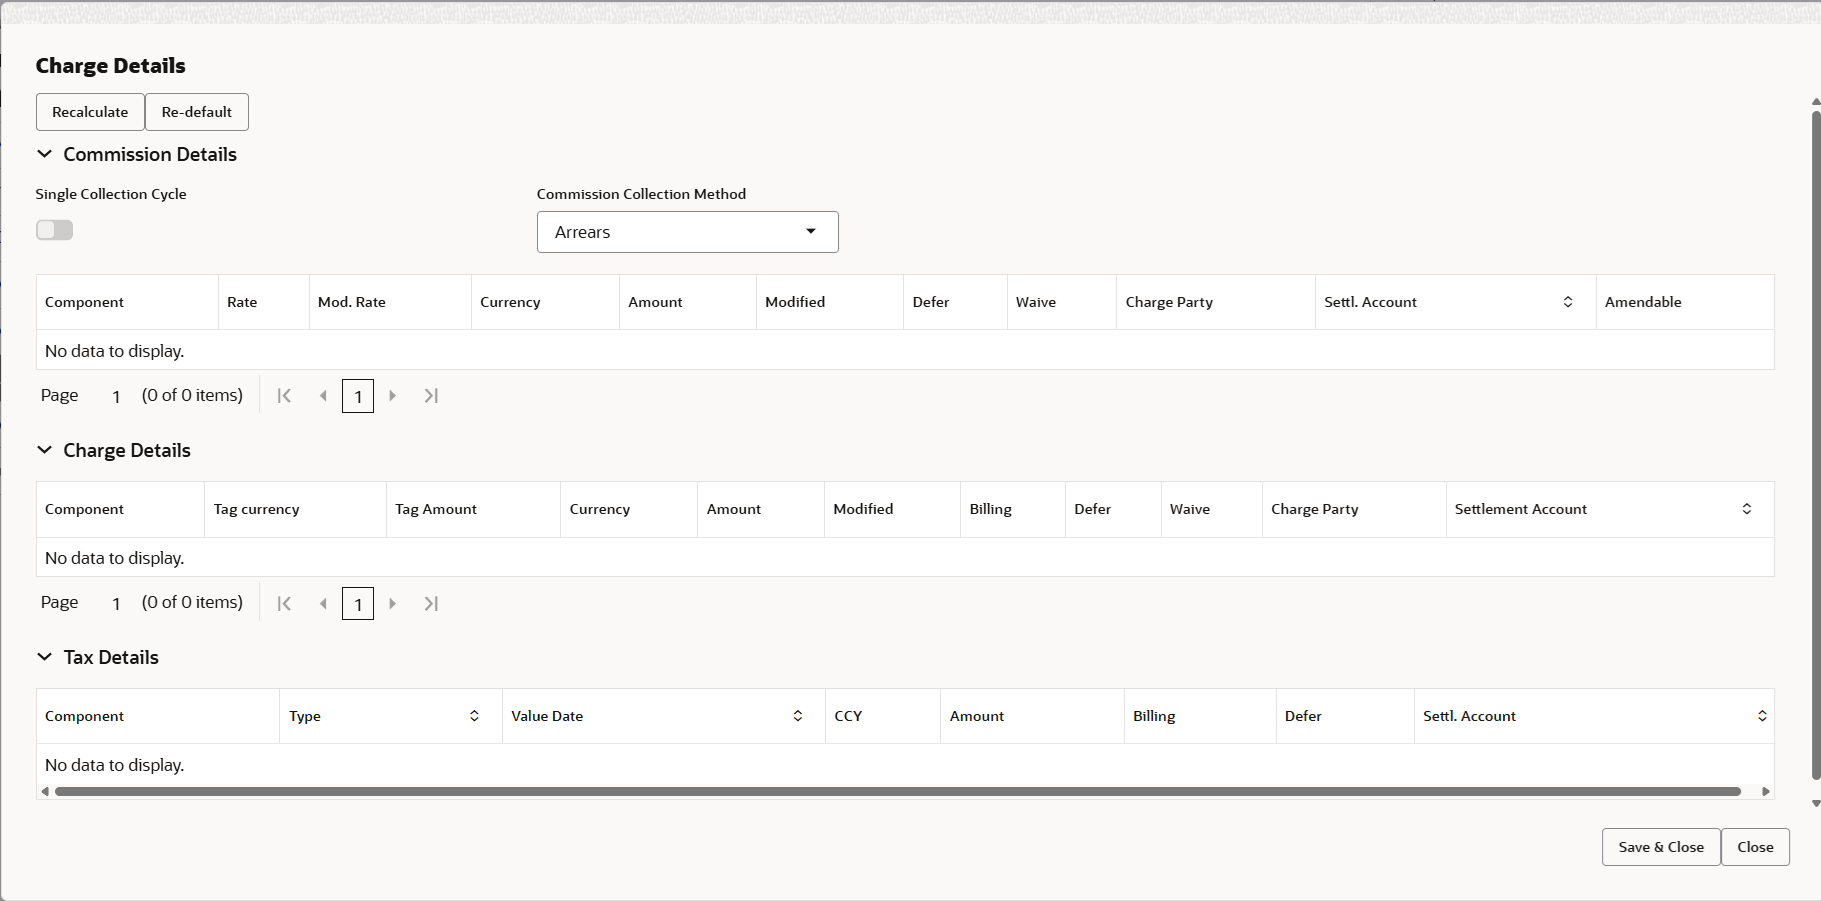This screenshot has width=1821, height=901.
Task: Click first page icon under Commission Details
Action: click(x=285, y=395)
